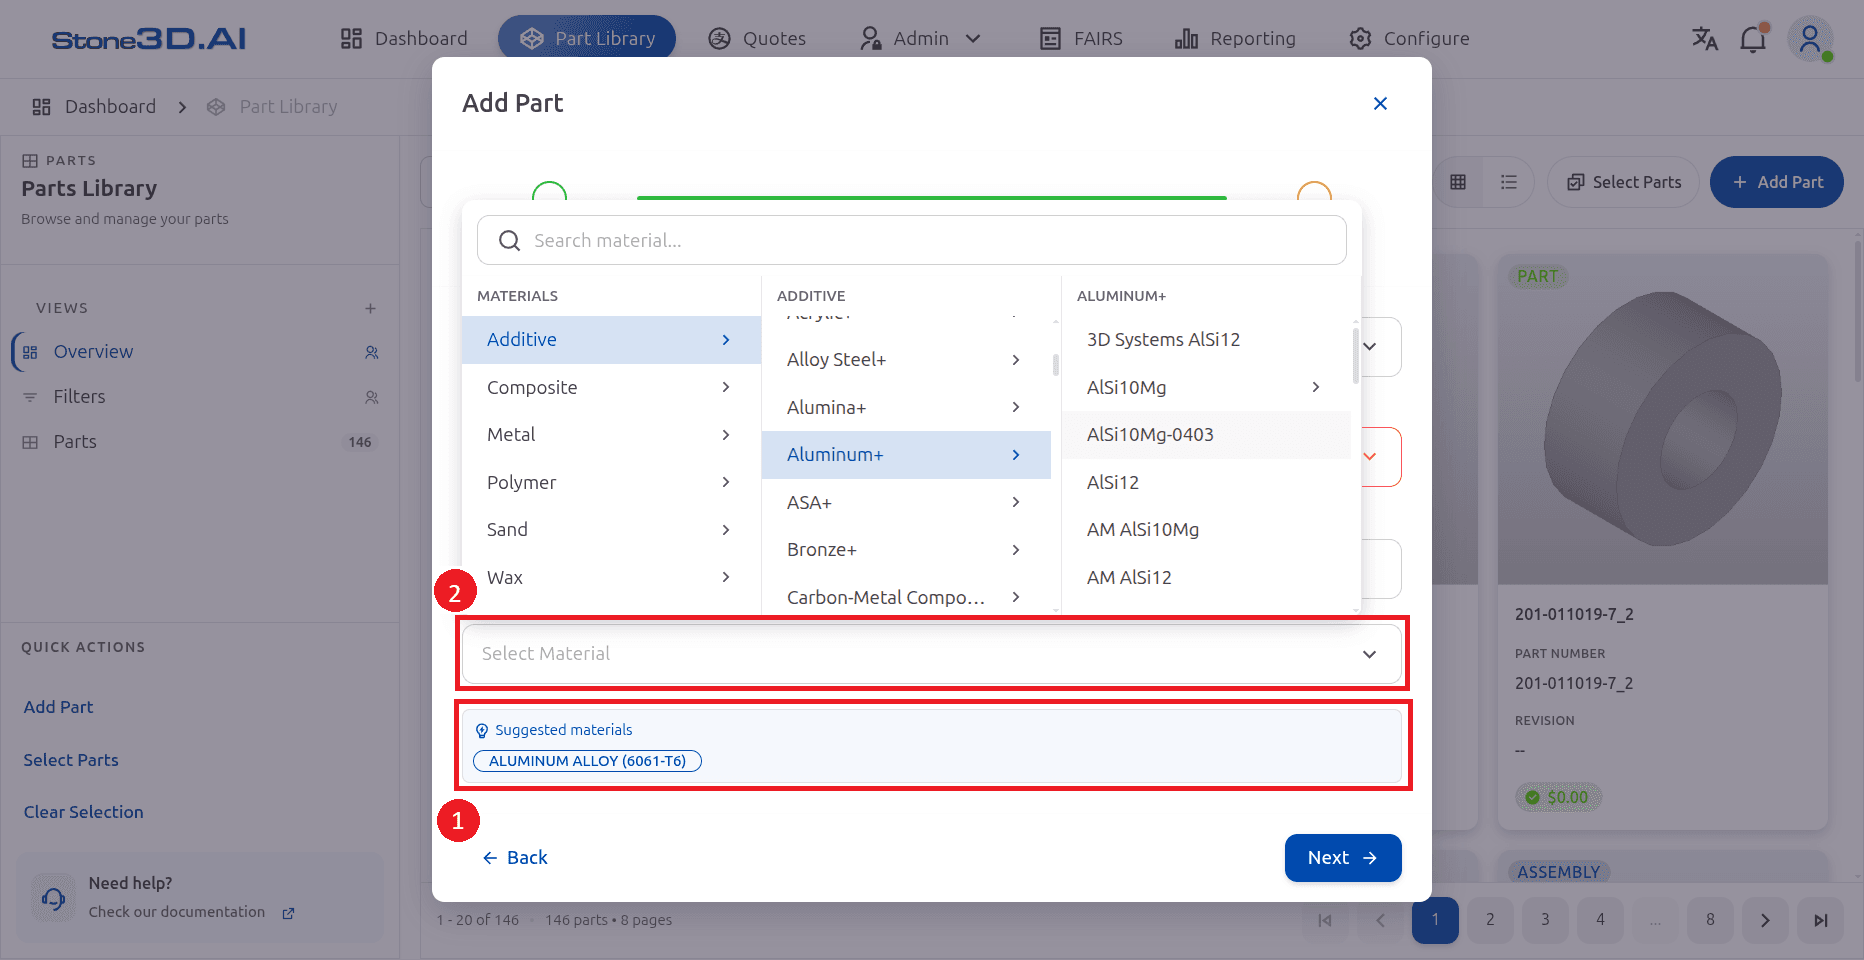Screen dimensions: 1864x960
Task: Add a new view with plus icon
Action: [370, 308]
